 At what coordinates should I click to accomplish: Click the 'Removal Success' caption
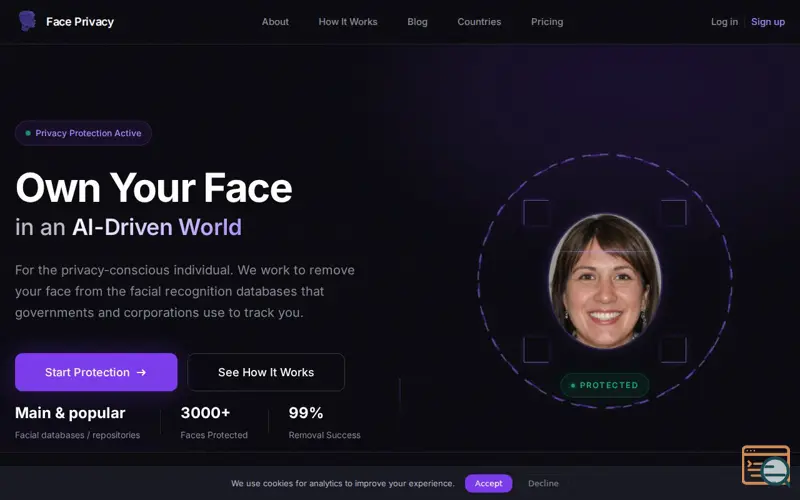[324, 435]
